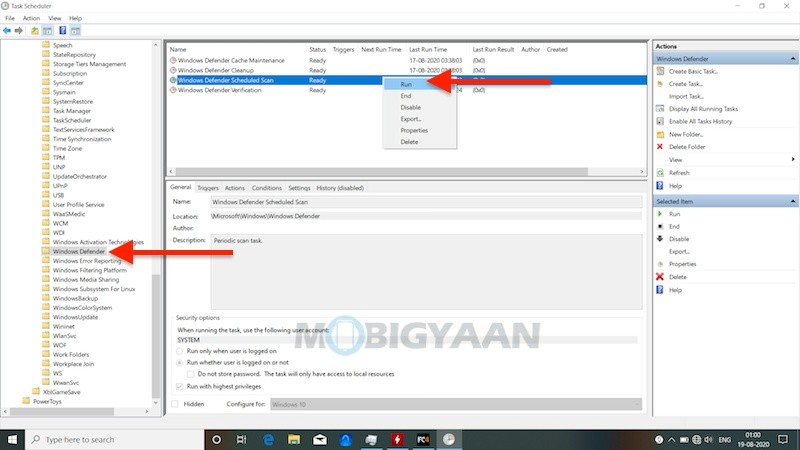Select the Windows Defender folder in tree

coord(79,252)
